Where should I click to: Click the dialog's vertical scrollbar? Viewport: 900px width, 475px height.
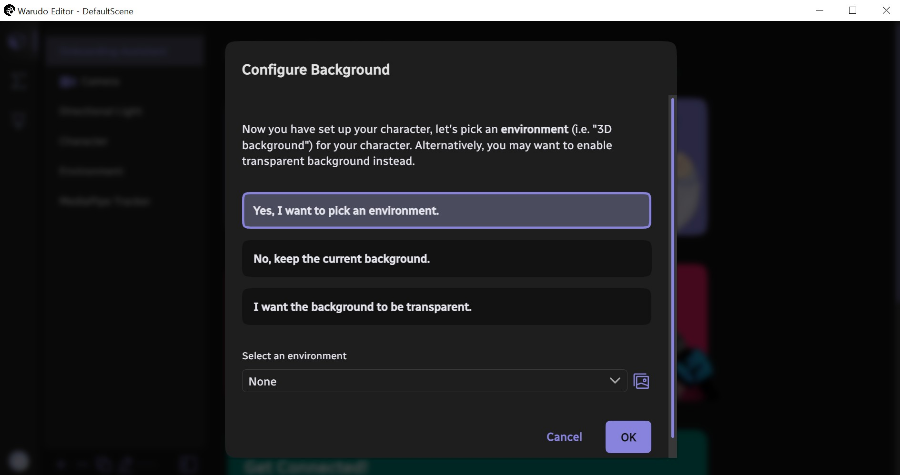(x=673, y=270)
